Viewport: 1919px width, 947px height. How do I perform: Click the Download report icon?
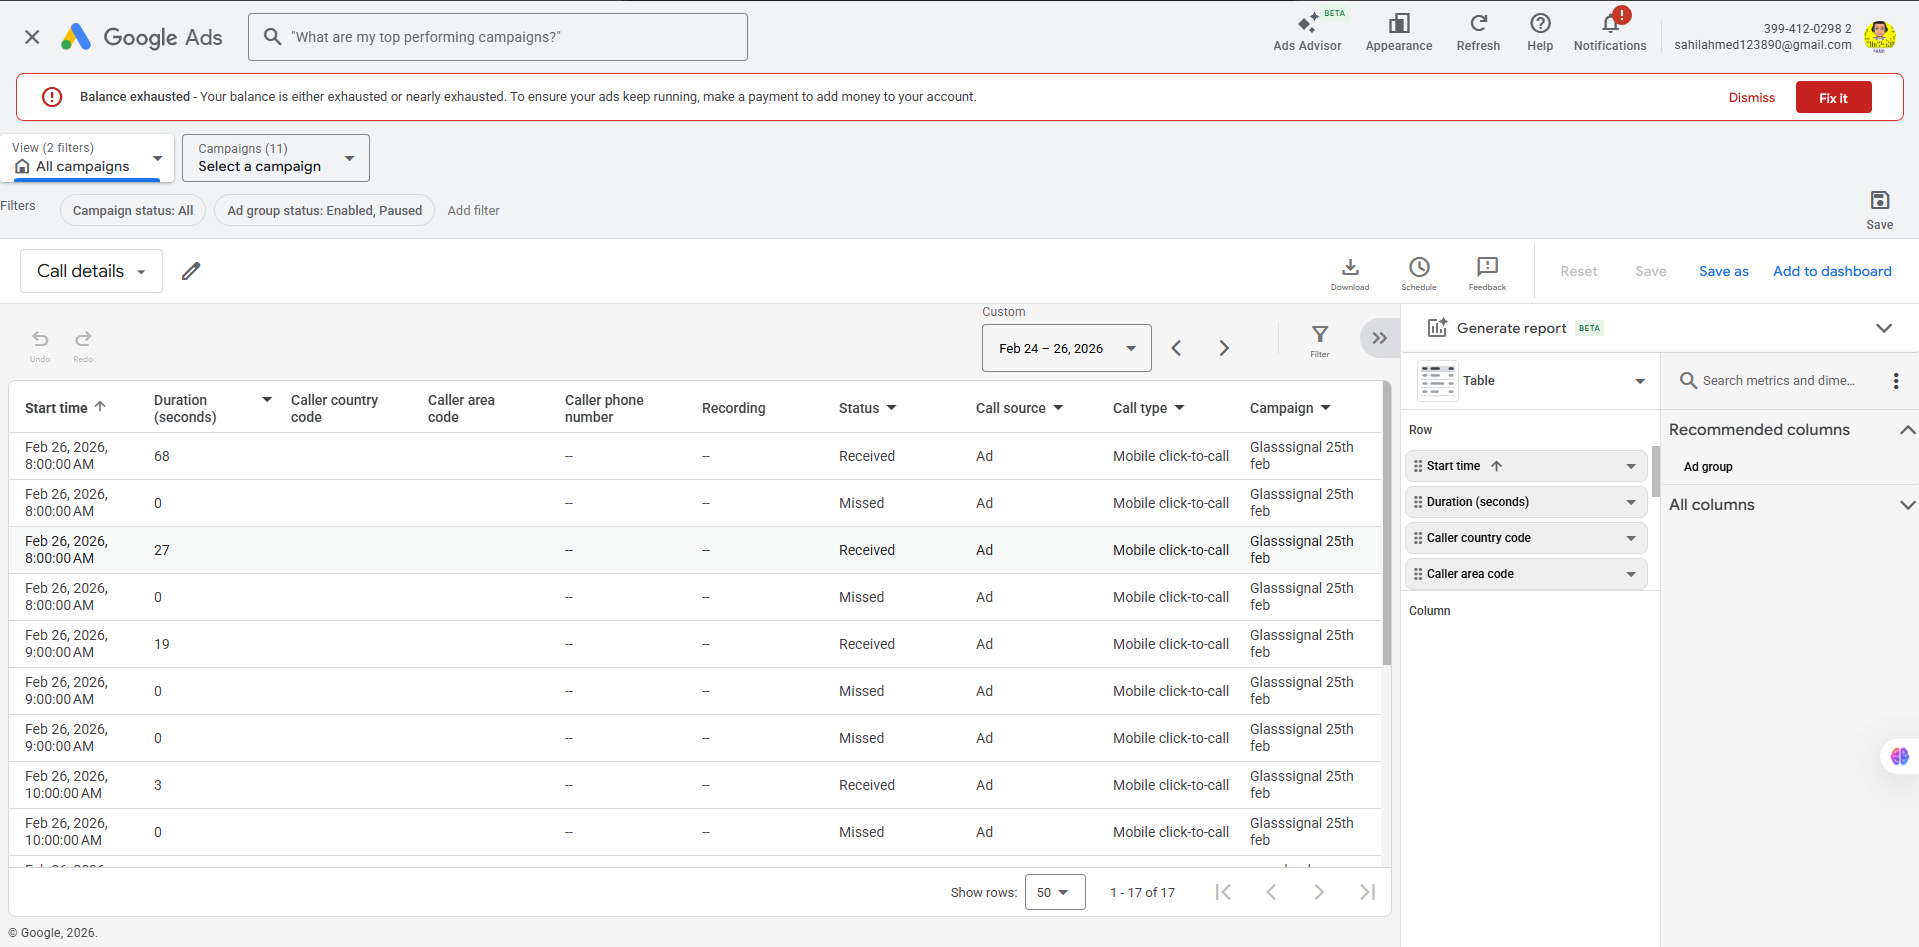(x=1349, y=268)
